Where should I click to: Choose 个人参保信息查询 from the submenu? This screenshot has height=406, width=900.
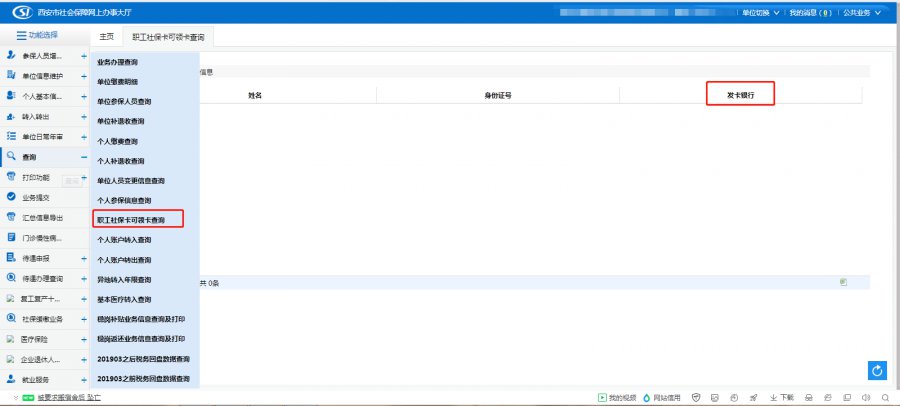coord(124,200)
